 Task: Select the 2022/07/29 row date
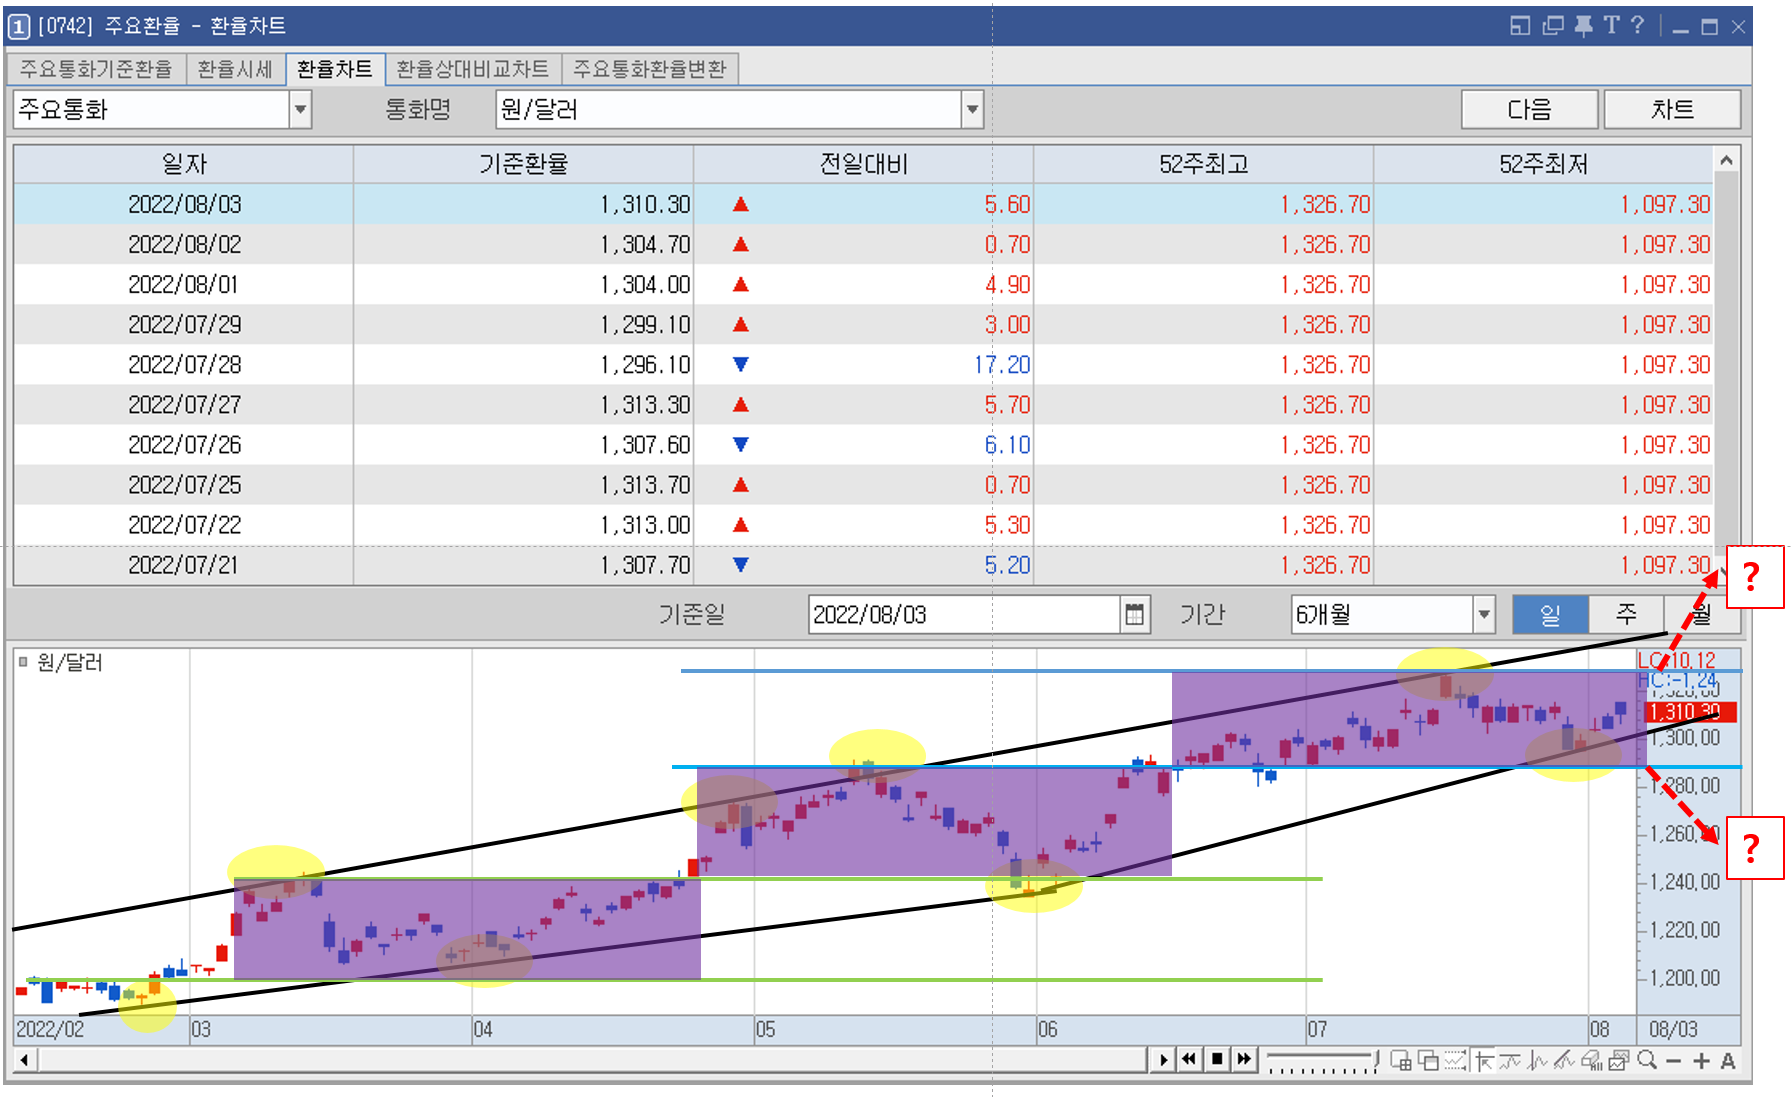pyautogui.click(x=185, y=324)
